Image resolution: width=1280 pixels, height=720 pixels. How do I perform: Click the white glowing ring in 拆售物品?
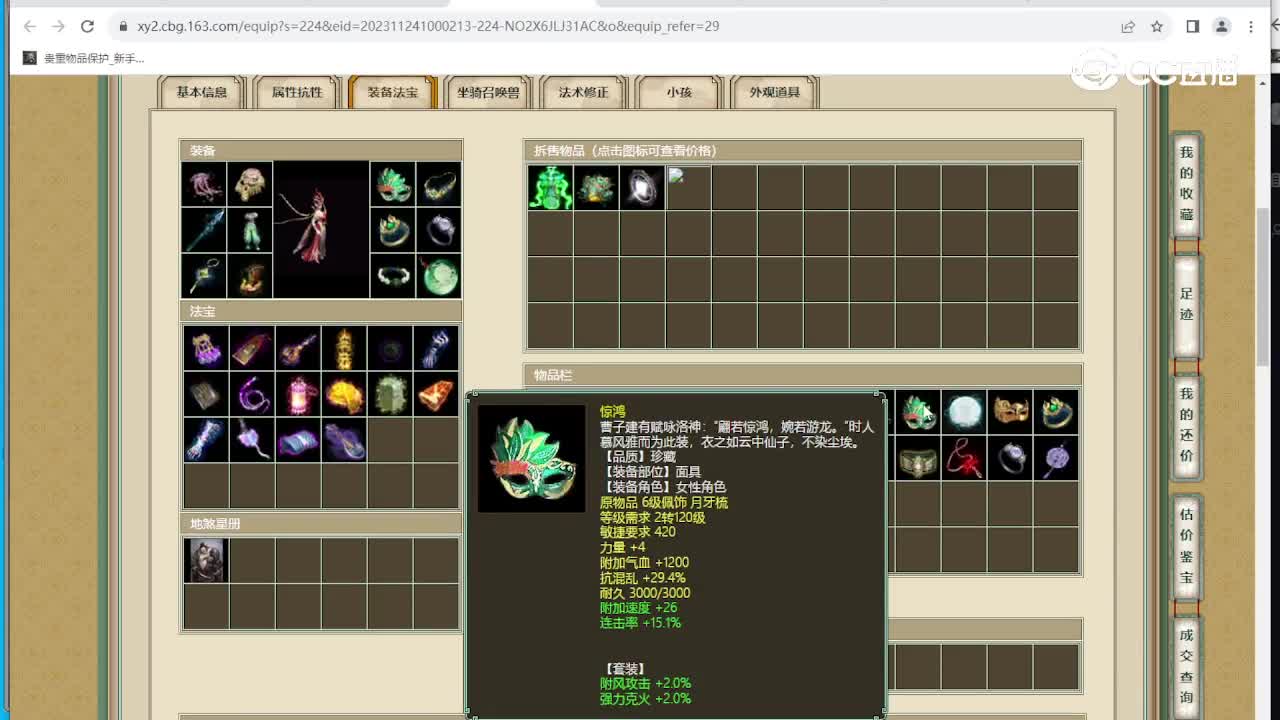coord(642,188)
